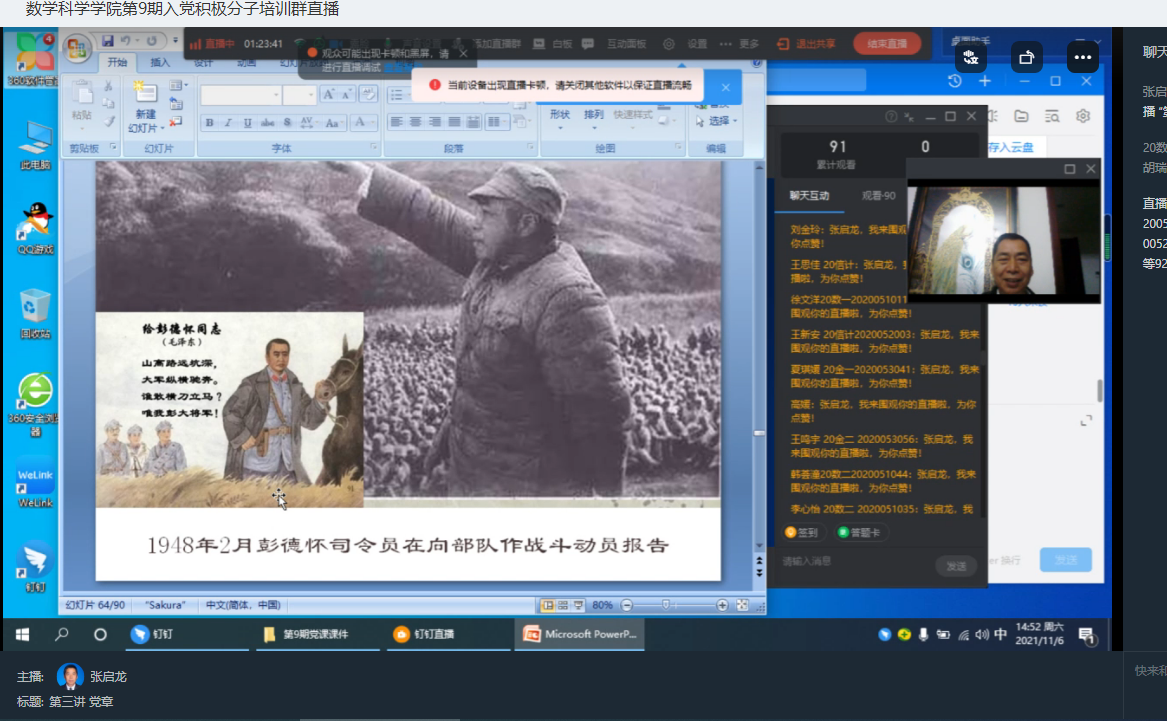Click the 签到 check-in button
Screen dimensions: 1167x721
pos(802,533)
